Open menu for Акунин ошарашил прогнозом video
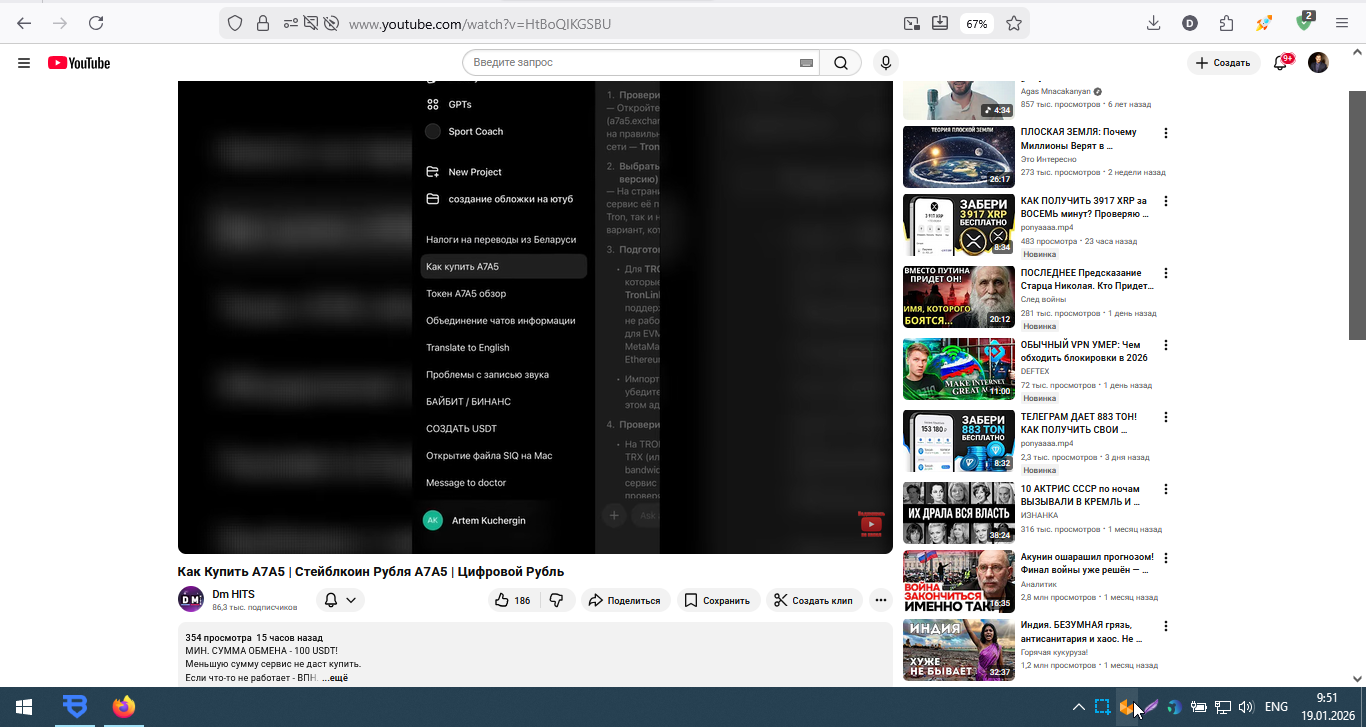 [x=1166, y=558]
